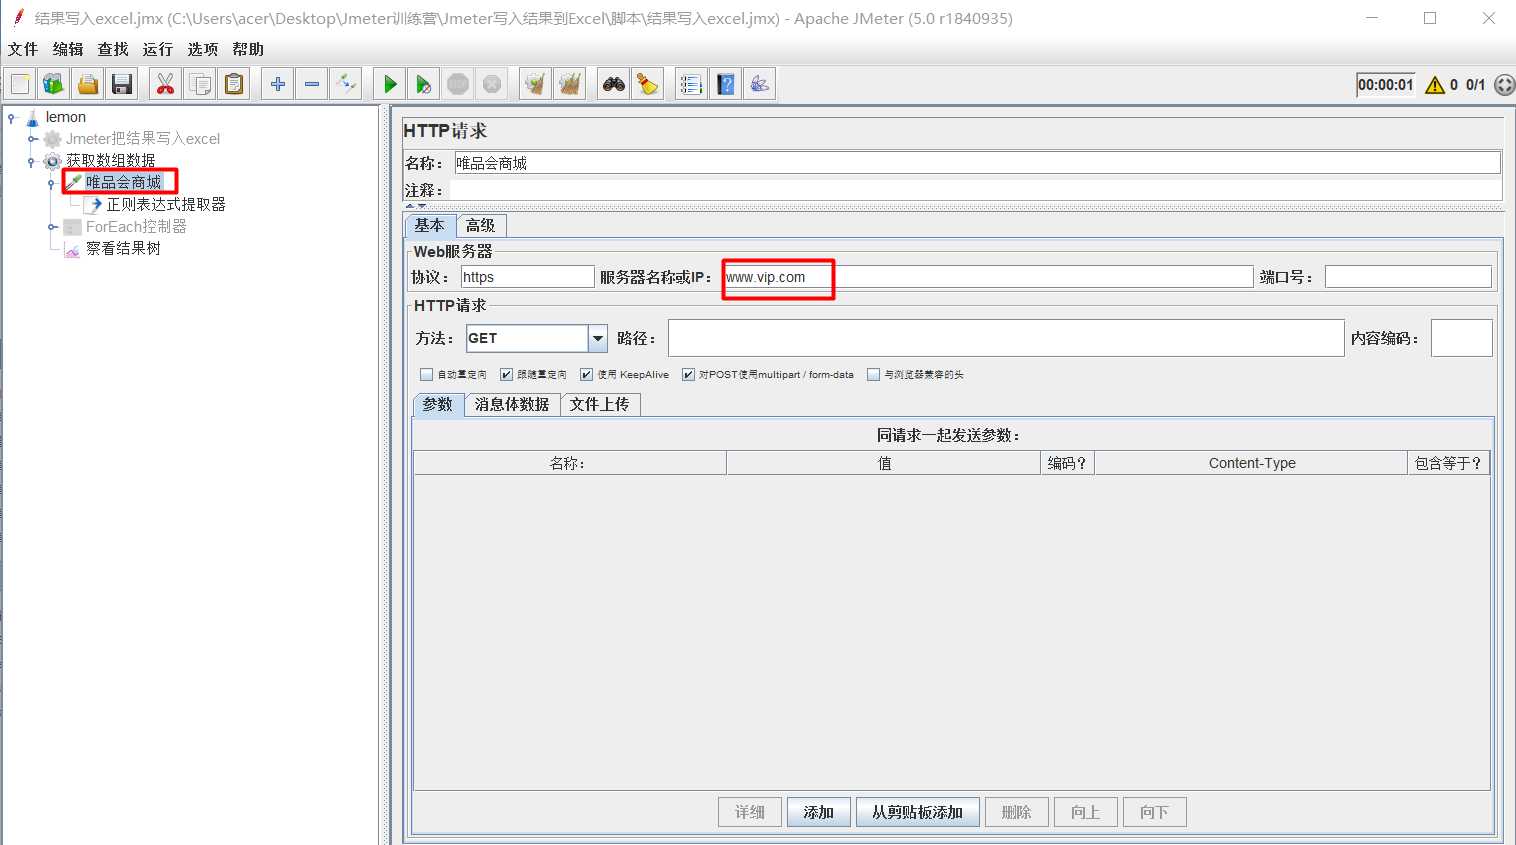Switch to the 消息体数据 tab
Image resolution: width=1516 pixels, height=845 pixels.
[512, 404]
